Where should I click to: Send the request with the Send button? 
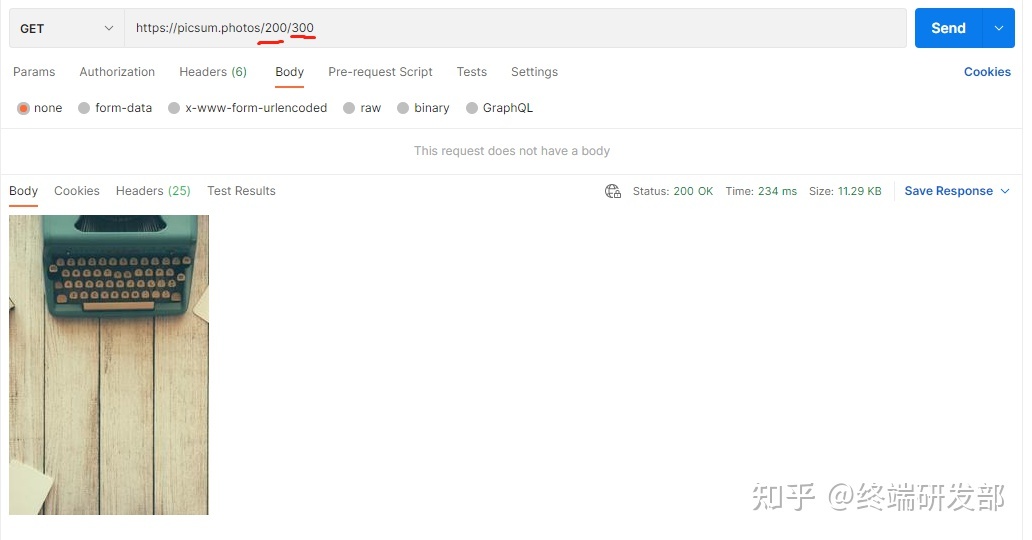coord(948,28)
